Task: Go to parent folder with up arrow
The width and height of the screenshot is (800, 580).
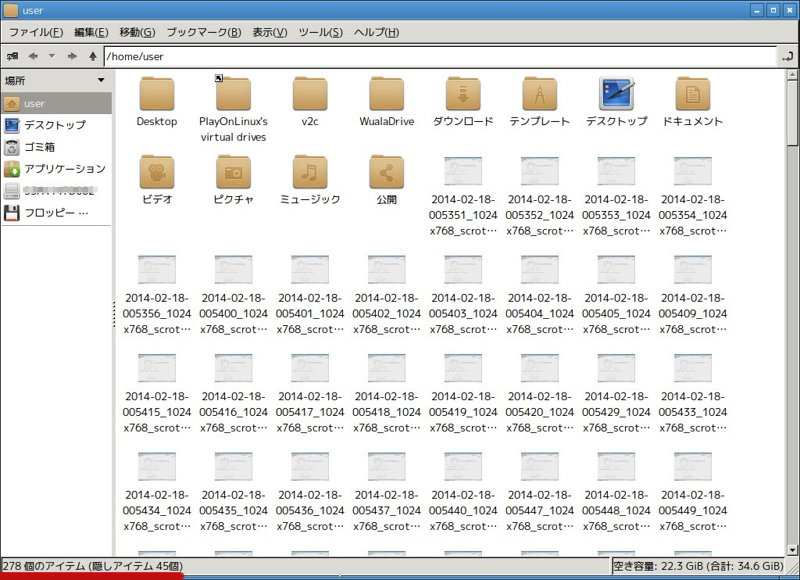Action: click(x=92, y=56)
